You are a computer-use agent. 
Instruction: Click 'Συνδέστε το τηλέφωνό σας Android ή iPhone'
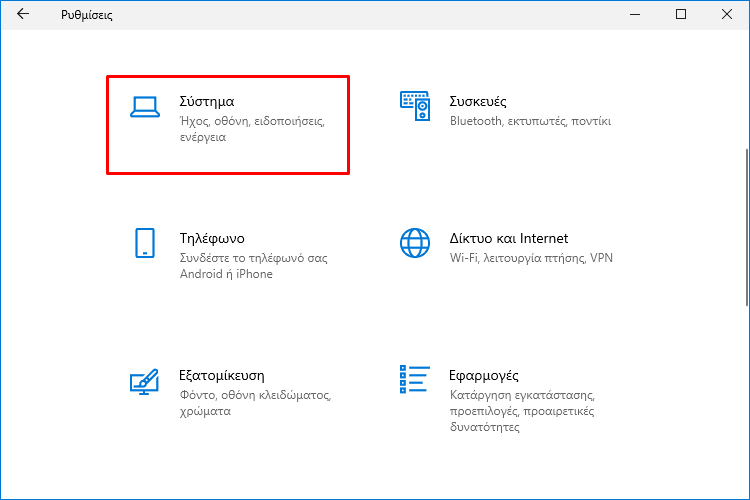click(254, 266)
